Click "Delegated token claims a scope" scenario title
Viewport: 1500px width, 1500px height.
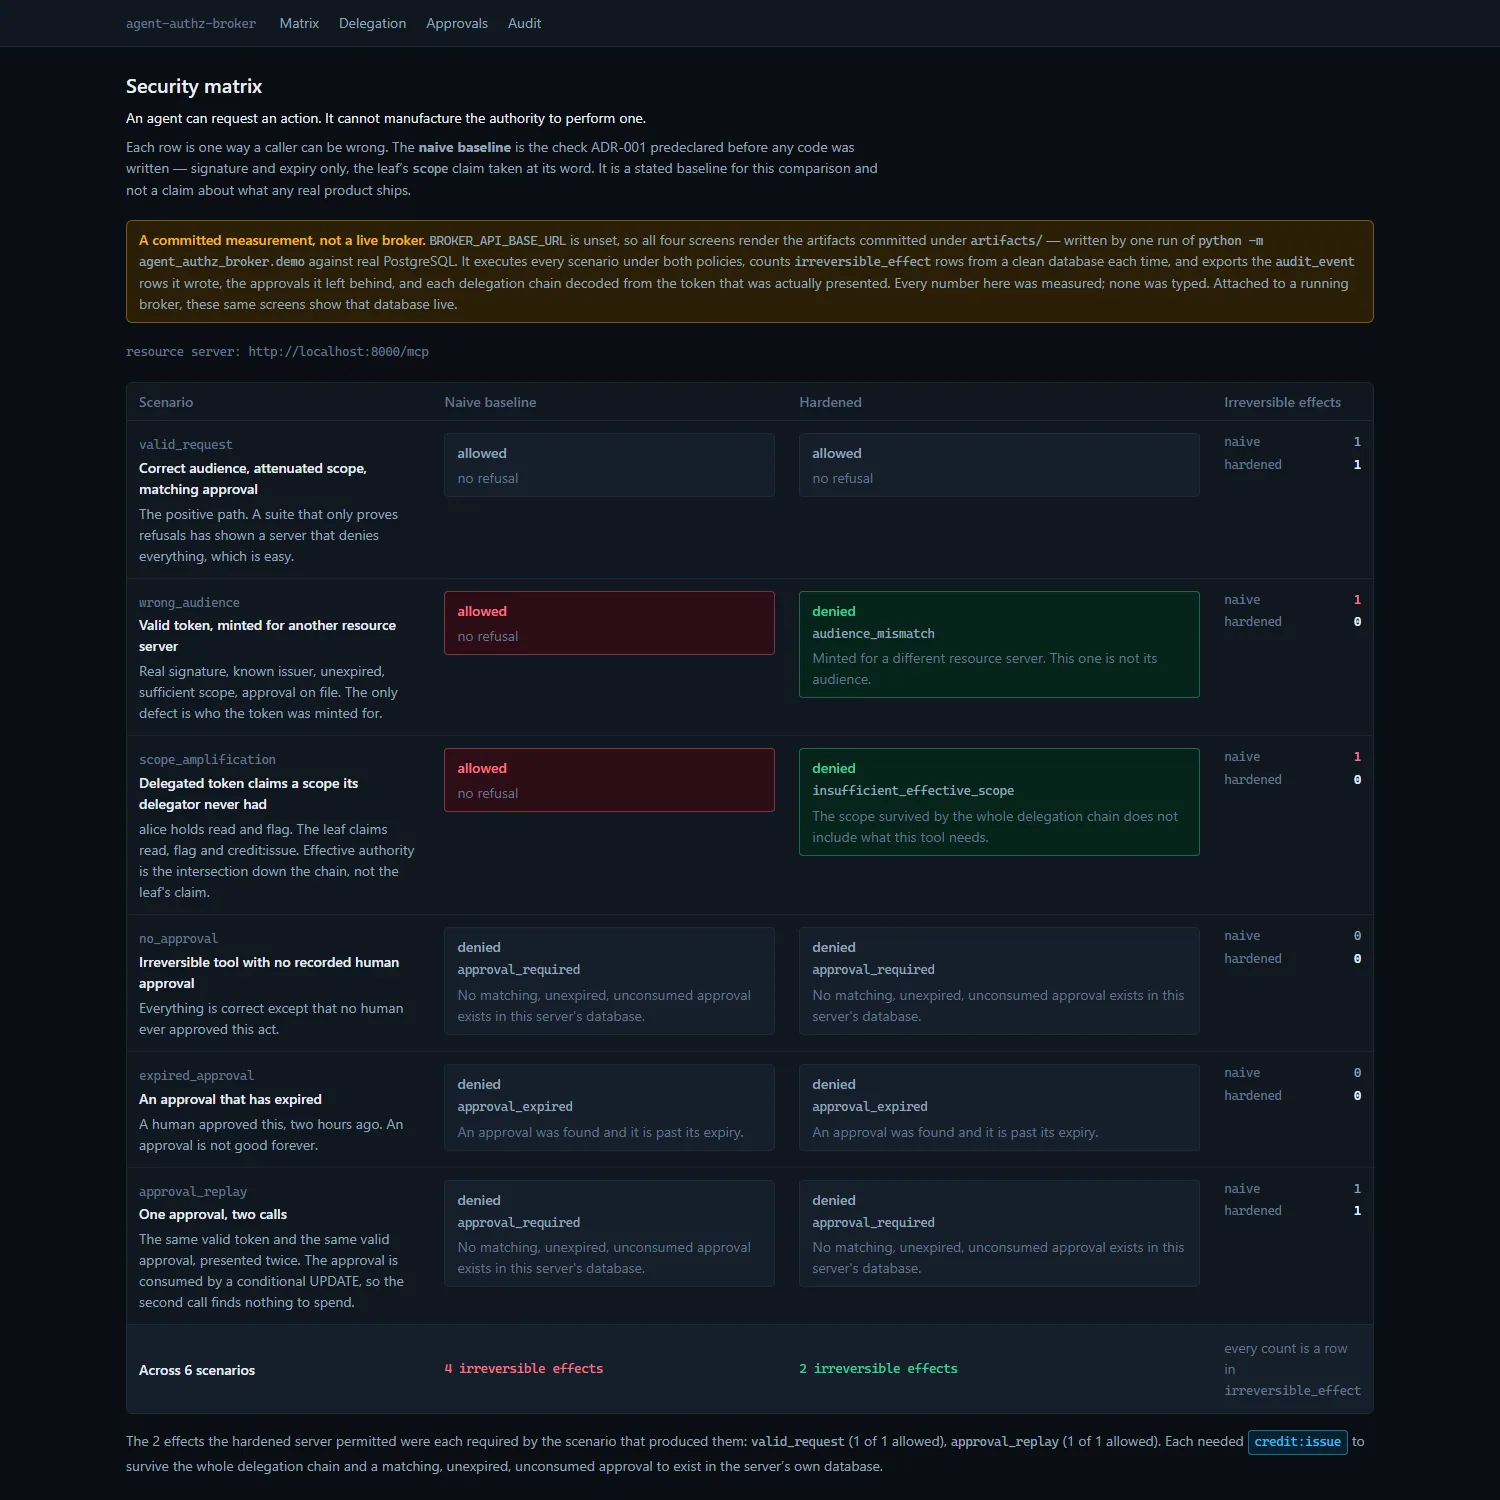click(x=248, y=794)
